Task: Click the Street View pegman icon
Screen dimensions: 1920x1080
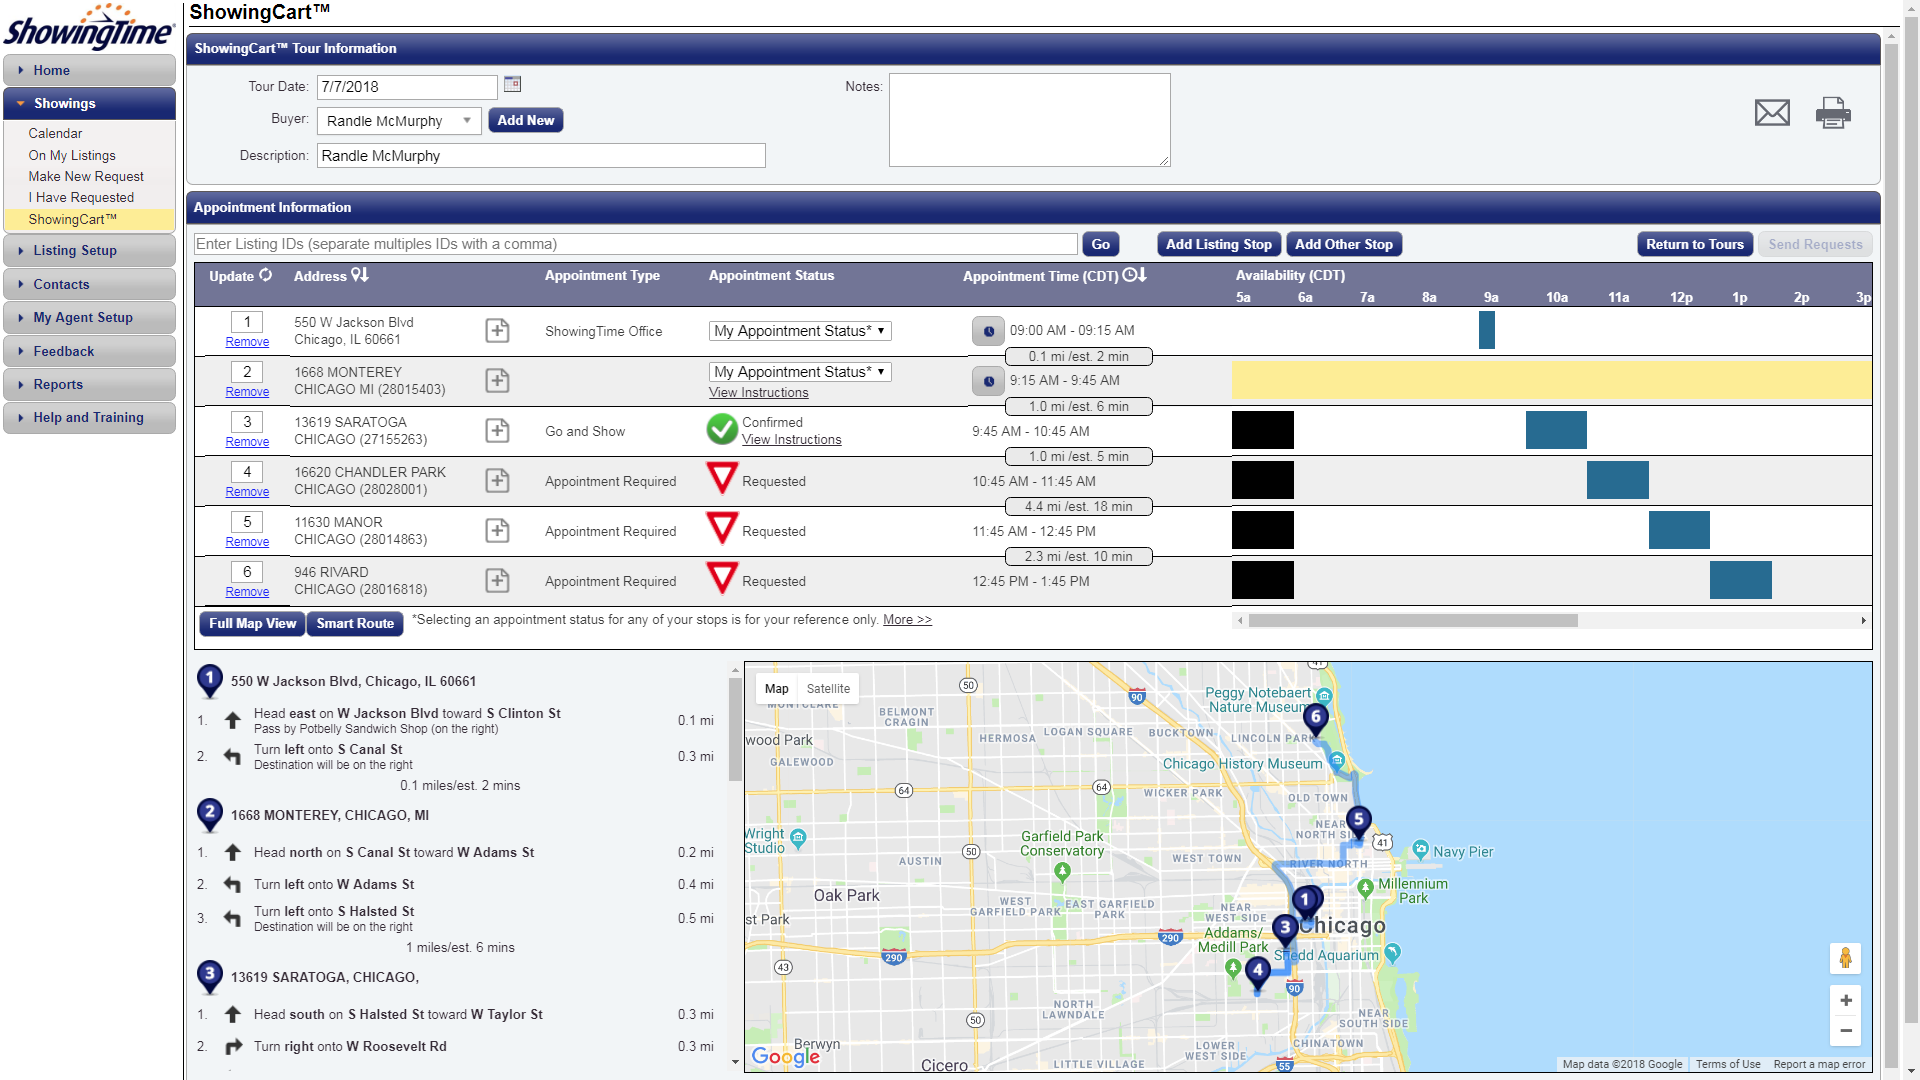Action: (1845, 958)
